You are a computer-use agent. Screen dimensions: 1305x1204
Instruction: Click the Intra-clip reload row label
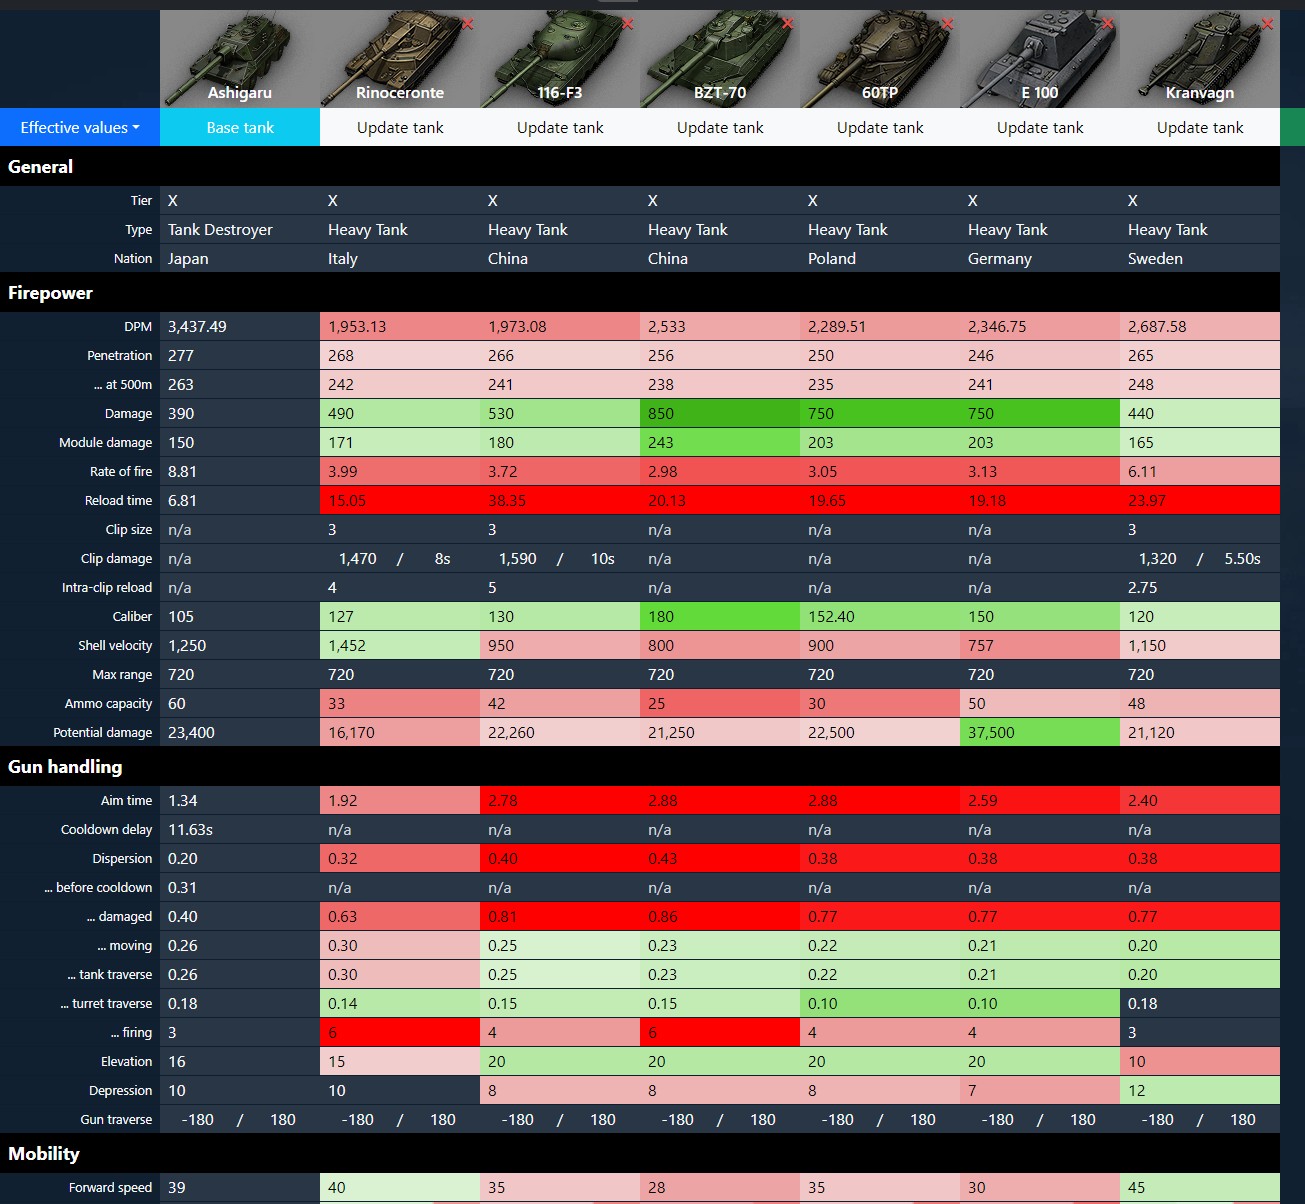[107, 587]
